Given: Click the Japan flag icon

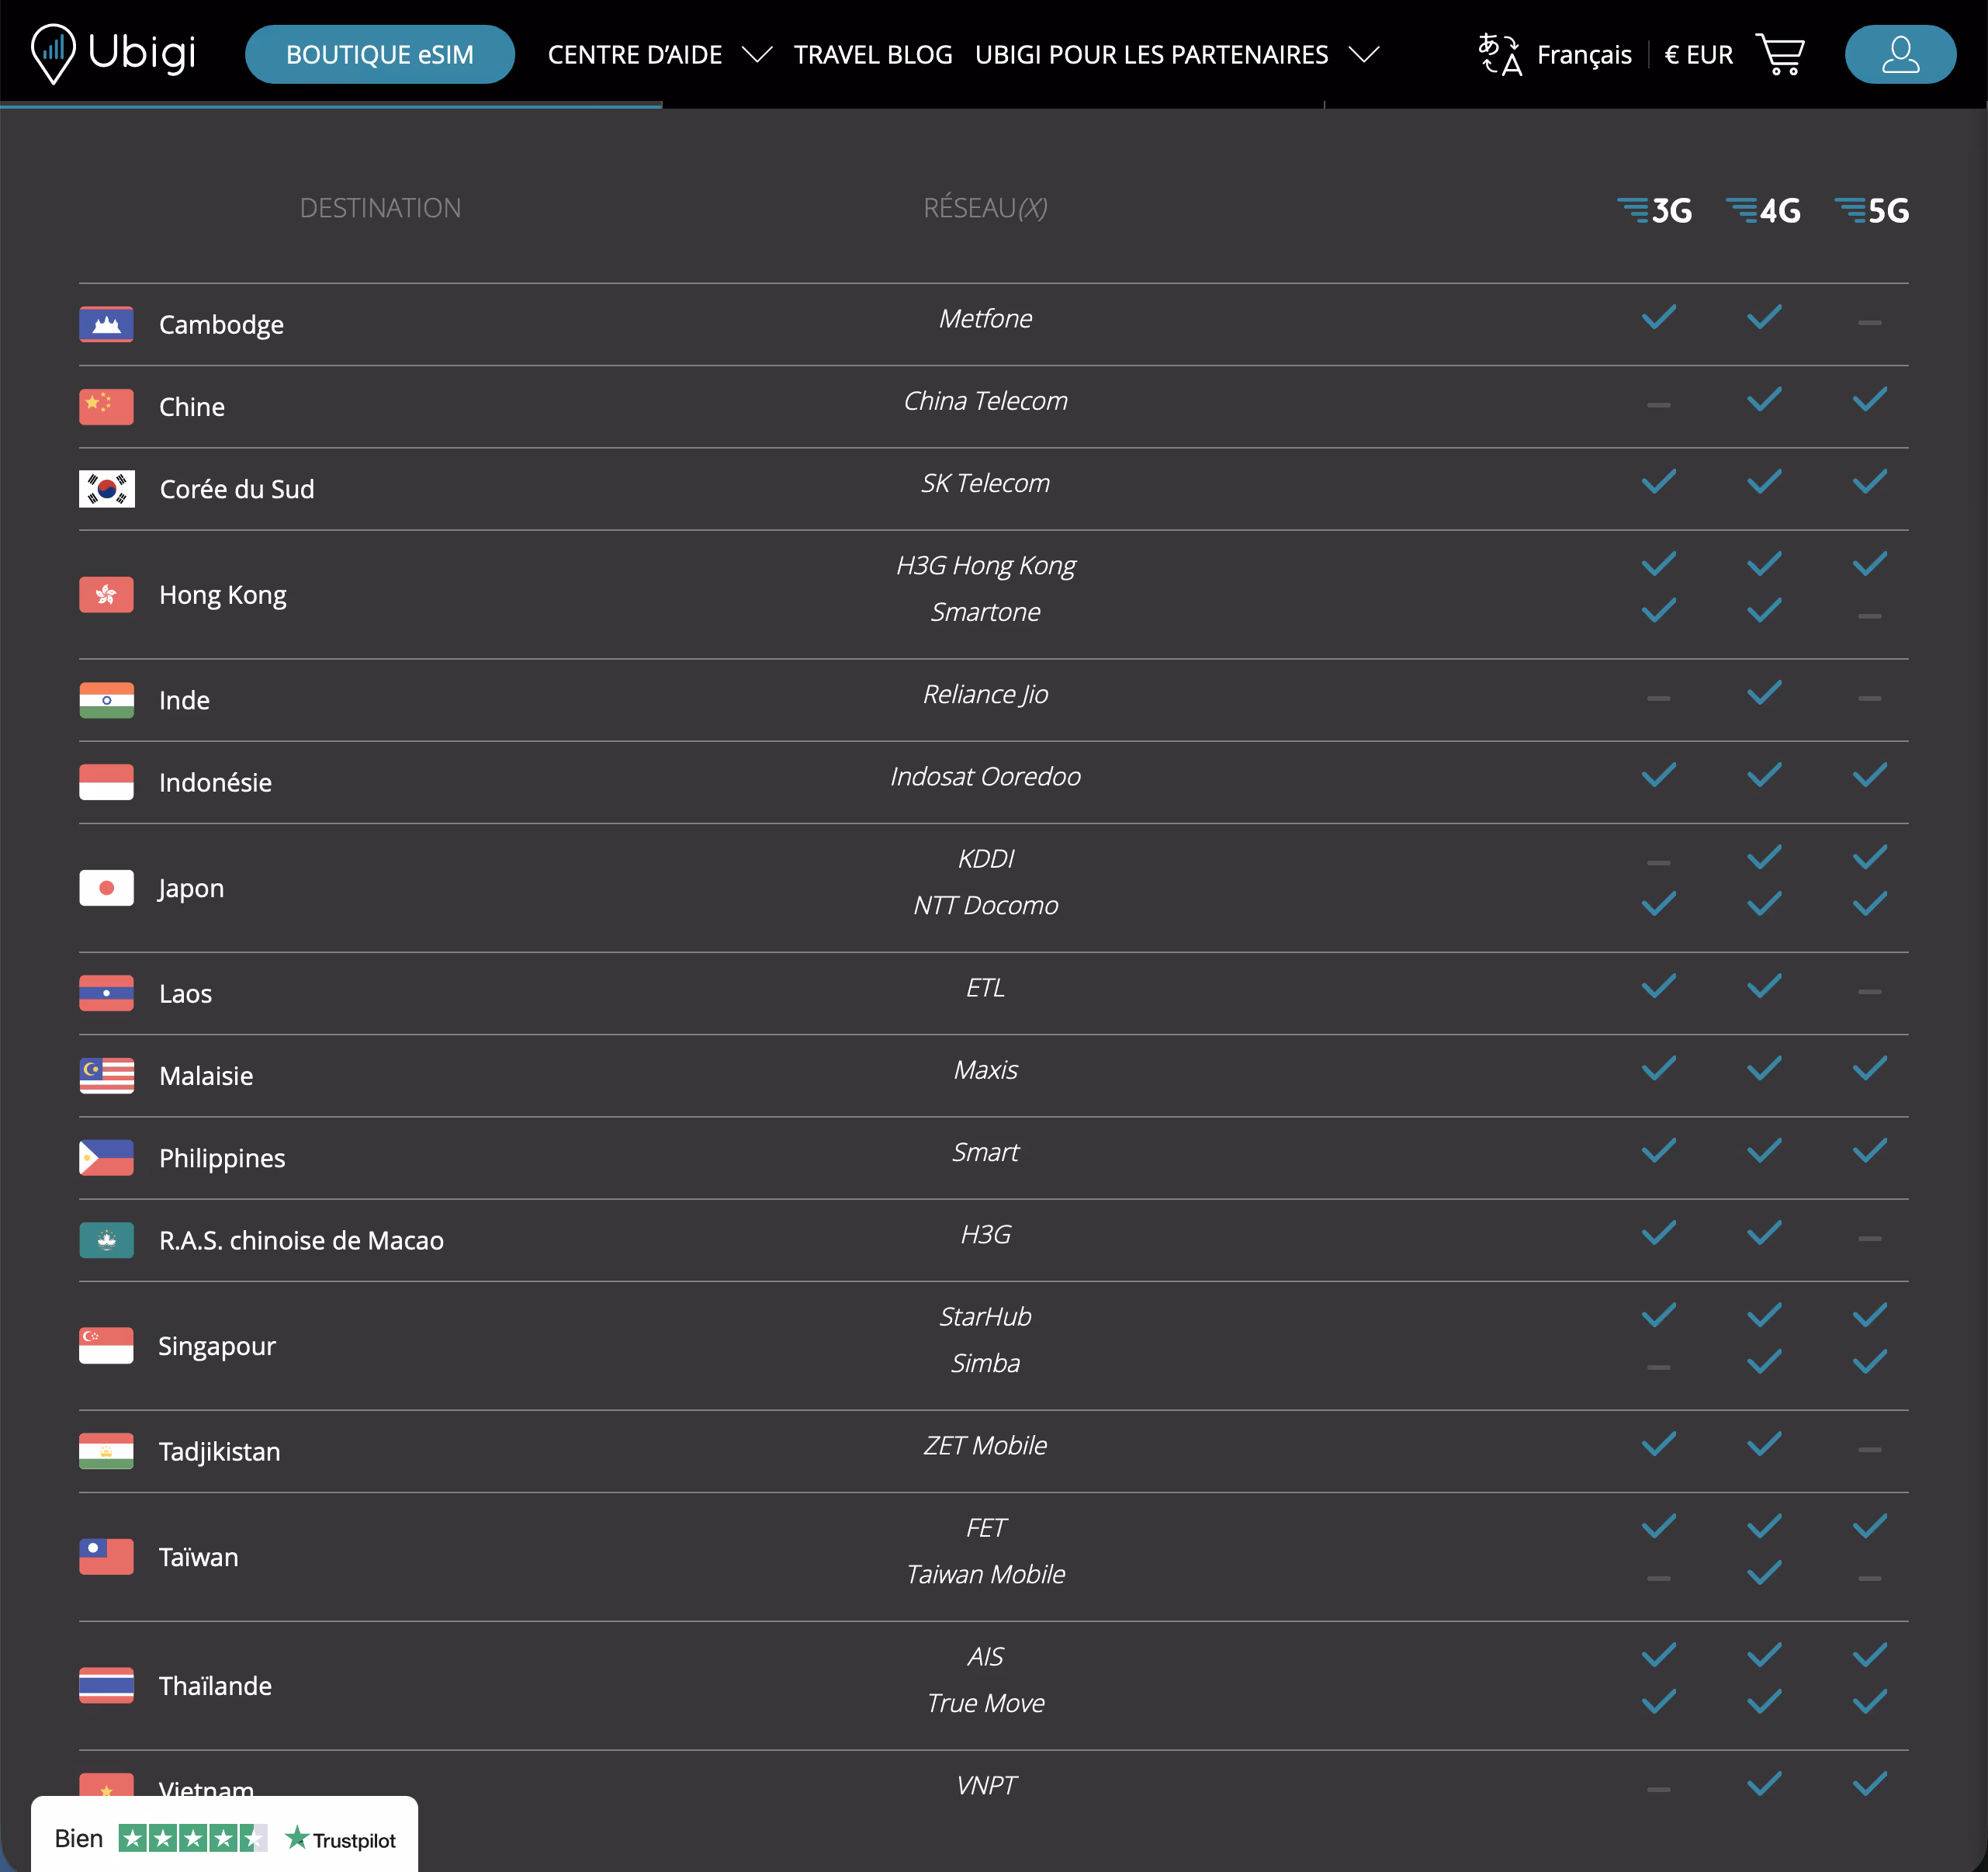Looking at the screenshot, I should [106, 887].
